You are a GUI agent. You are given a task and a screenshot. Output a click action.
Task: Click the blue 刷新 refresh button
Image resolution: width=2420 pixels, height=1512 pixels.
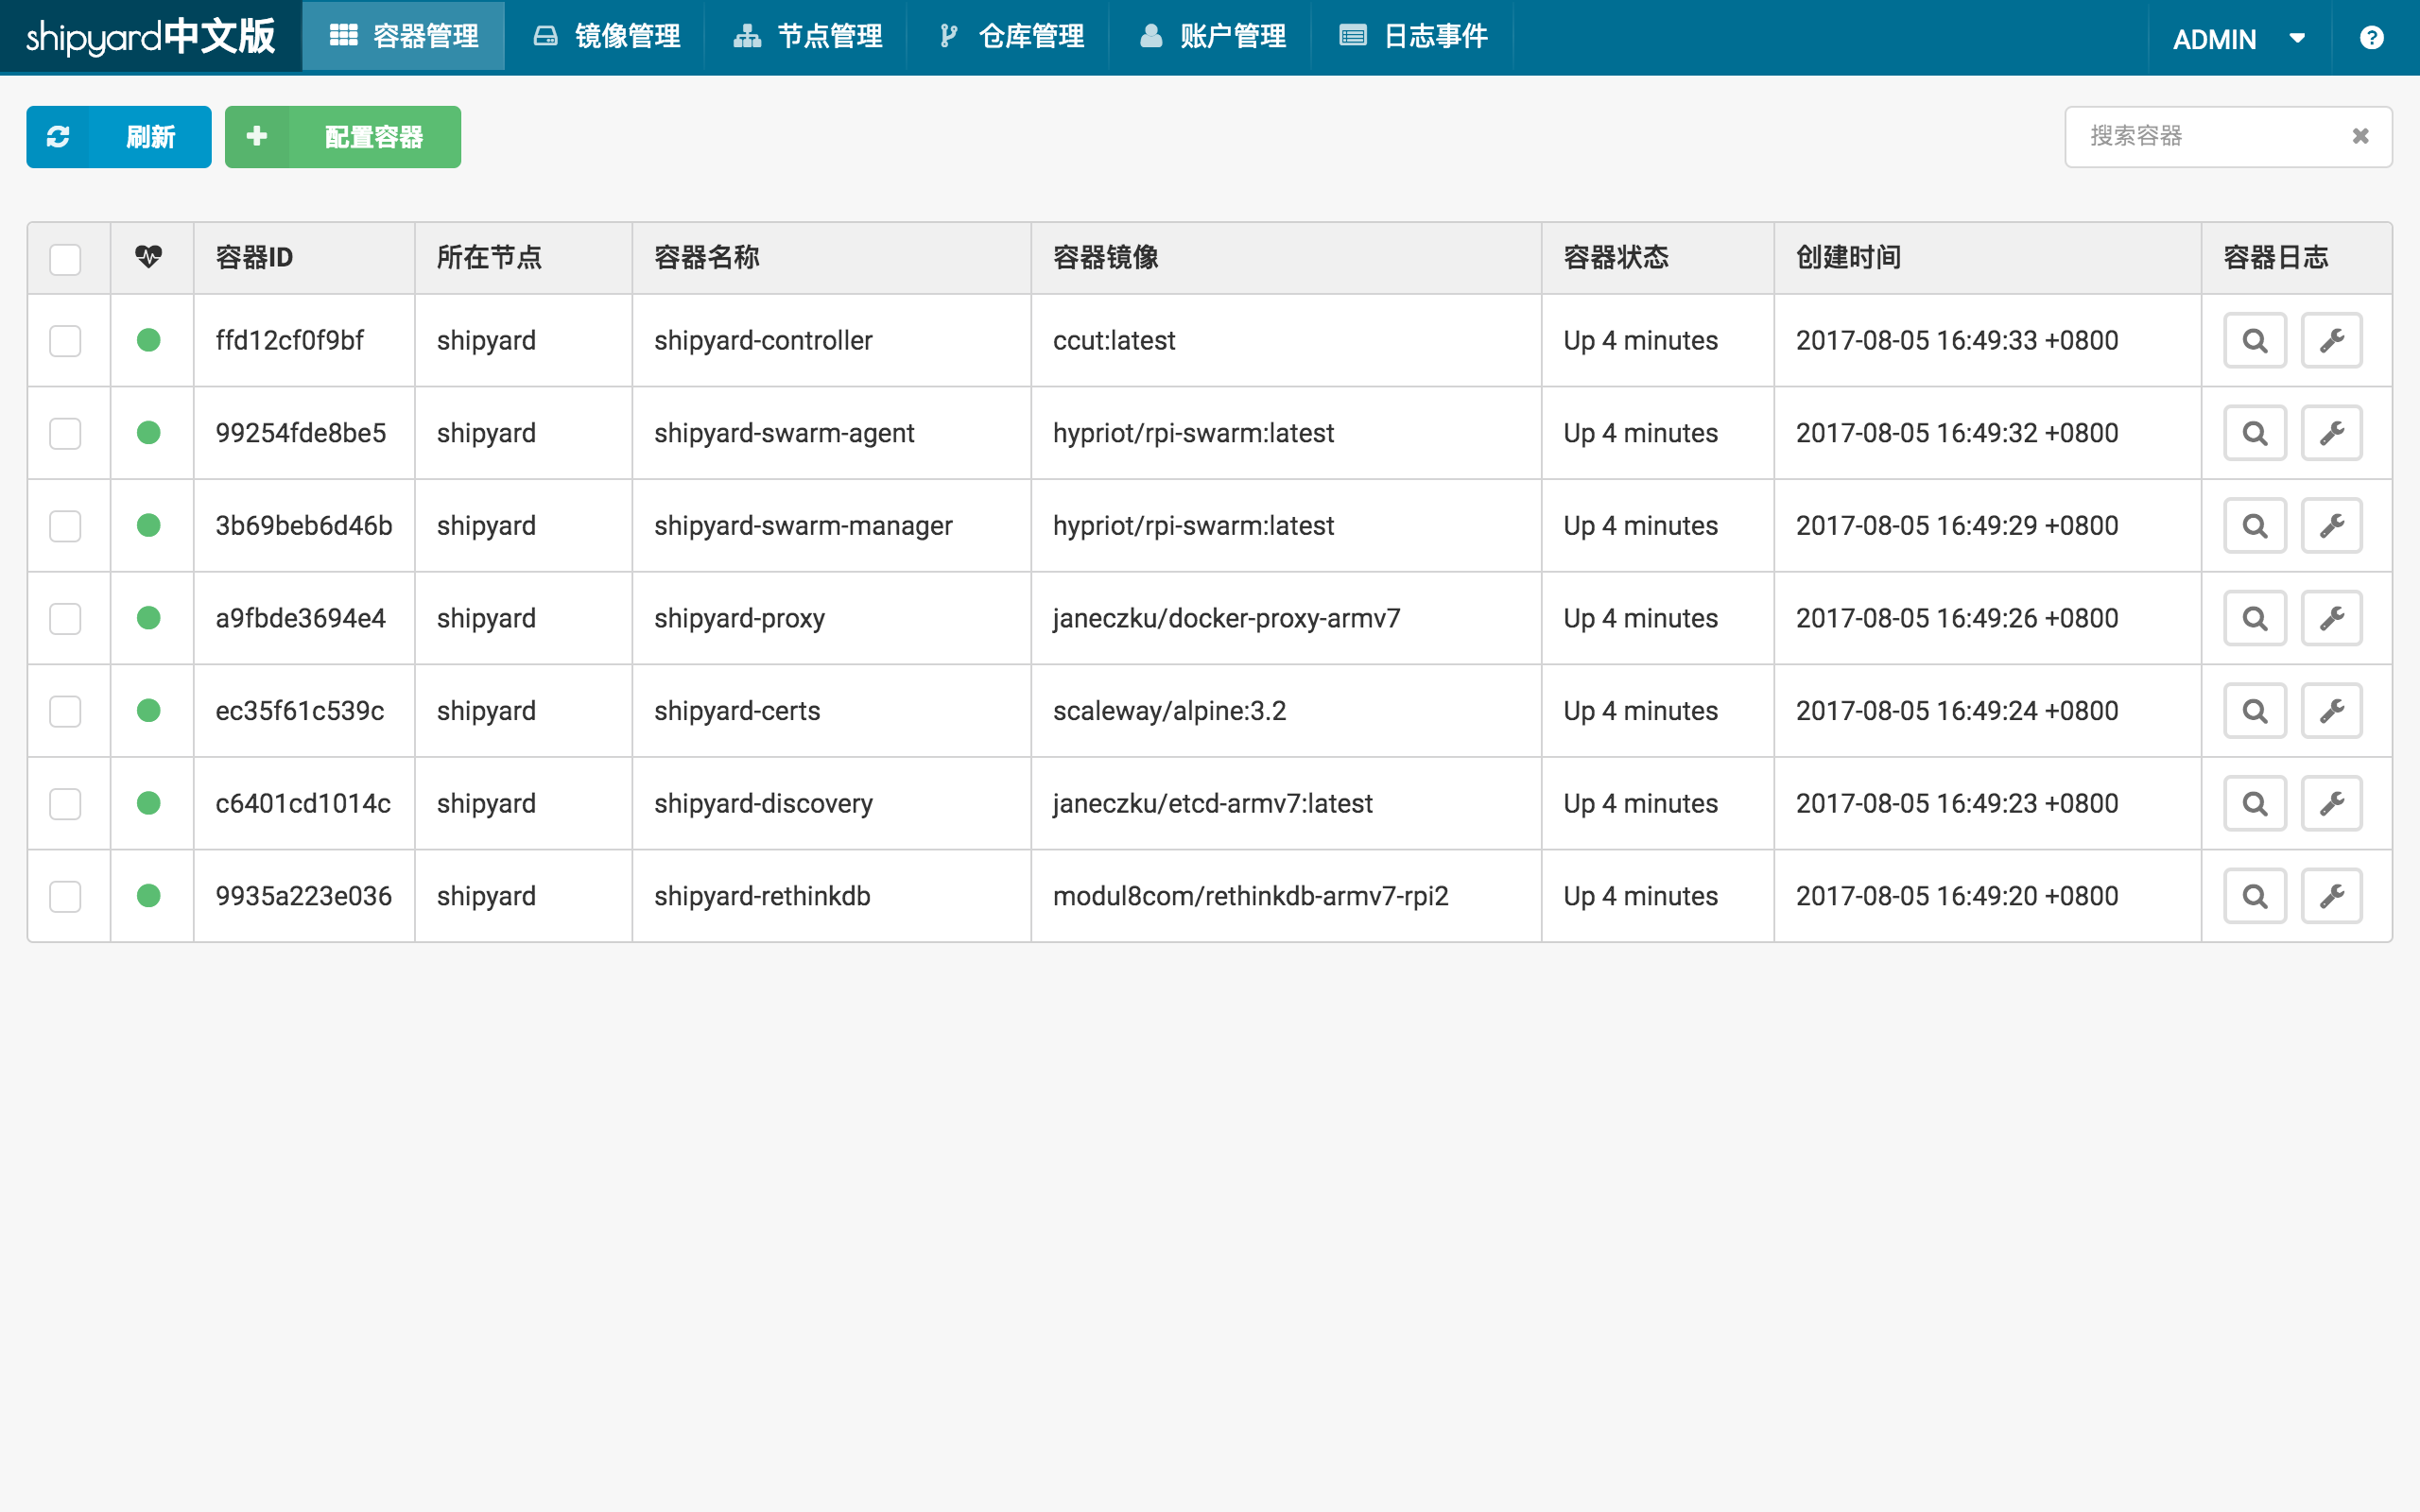[x=119, y=137]
